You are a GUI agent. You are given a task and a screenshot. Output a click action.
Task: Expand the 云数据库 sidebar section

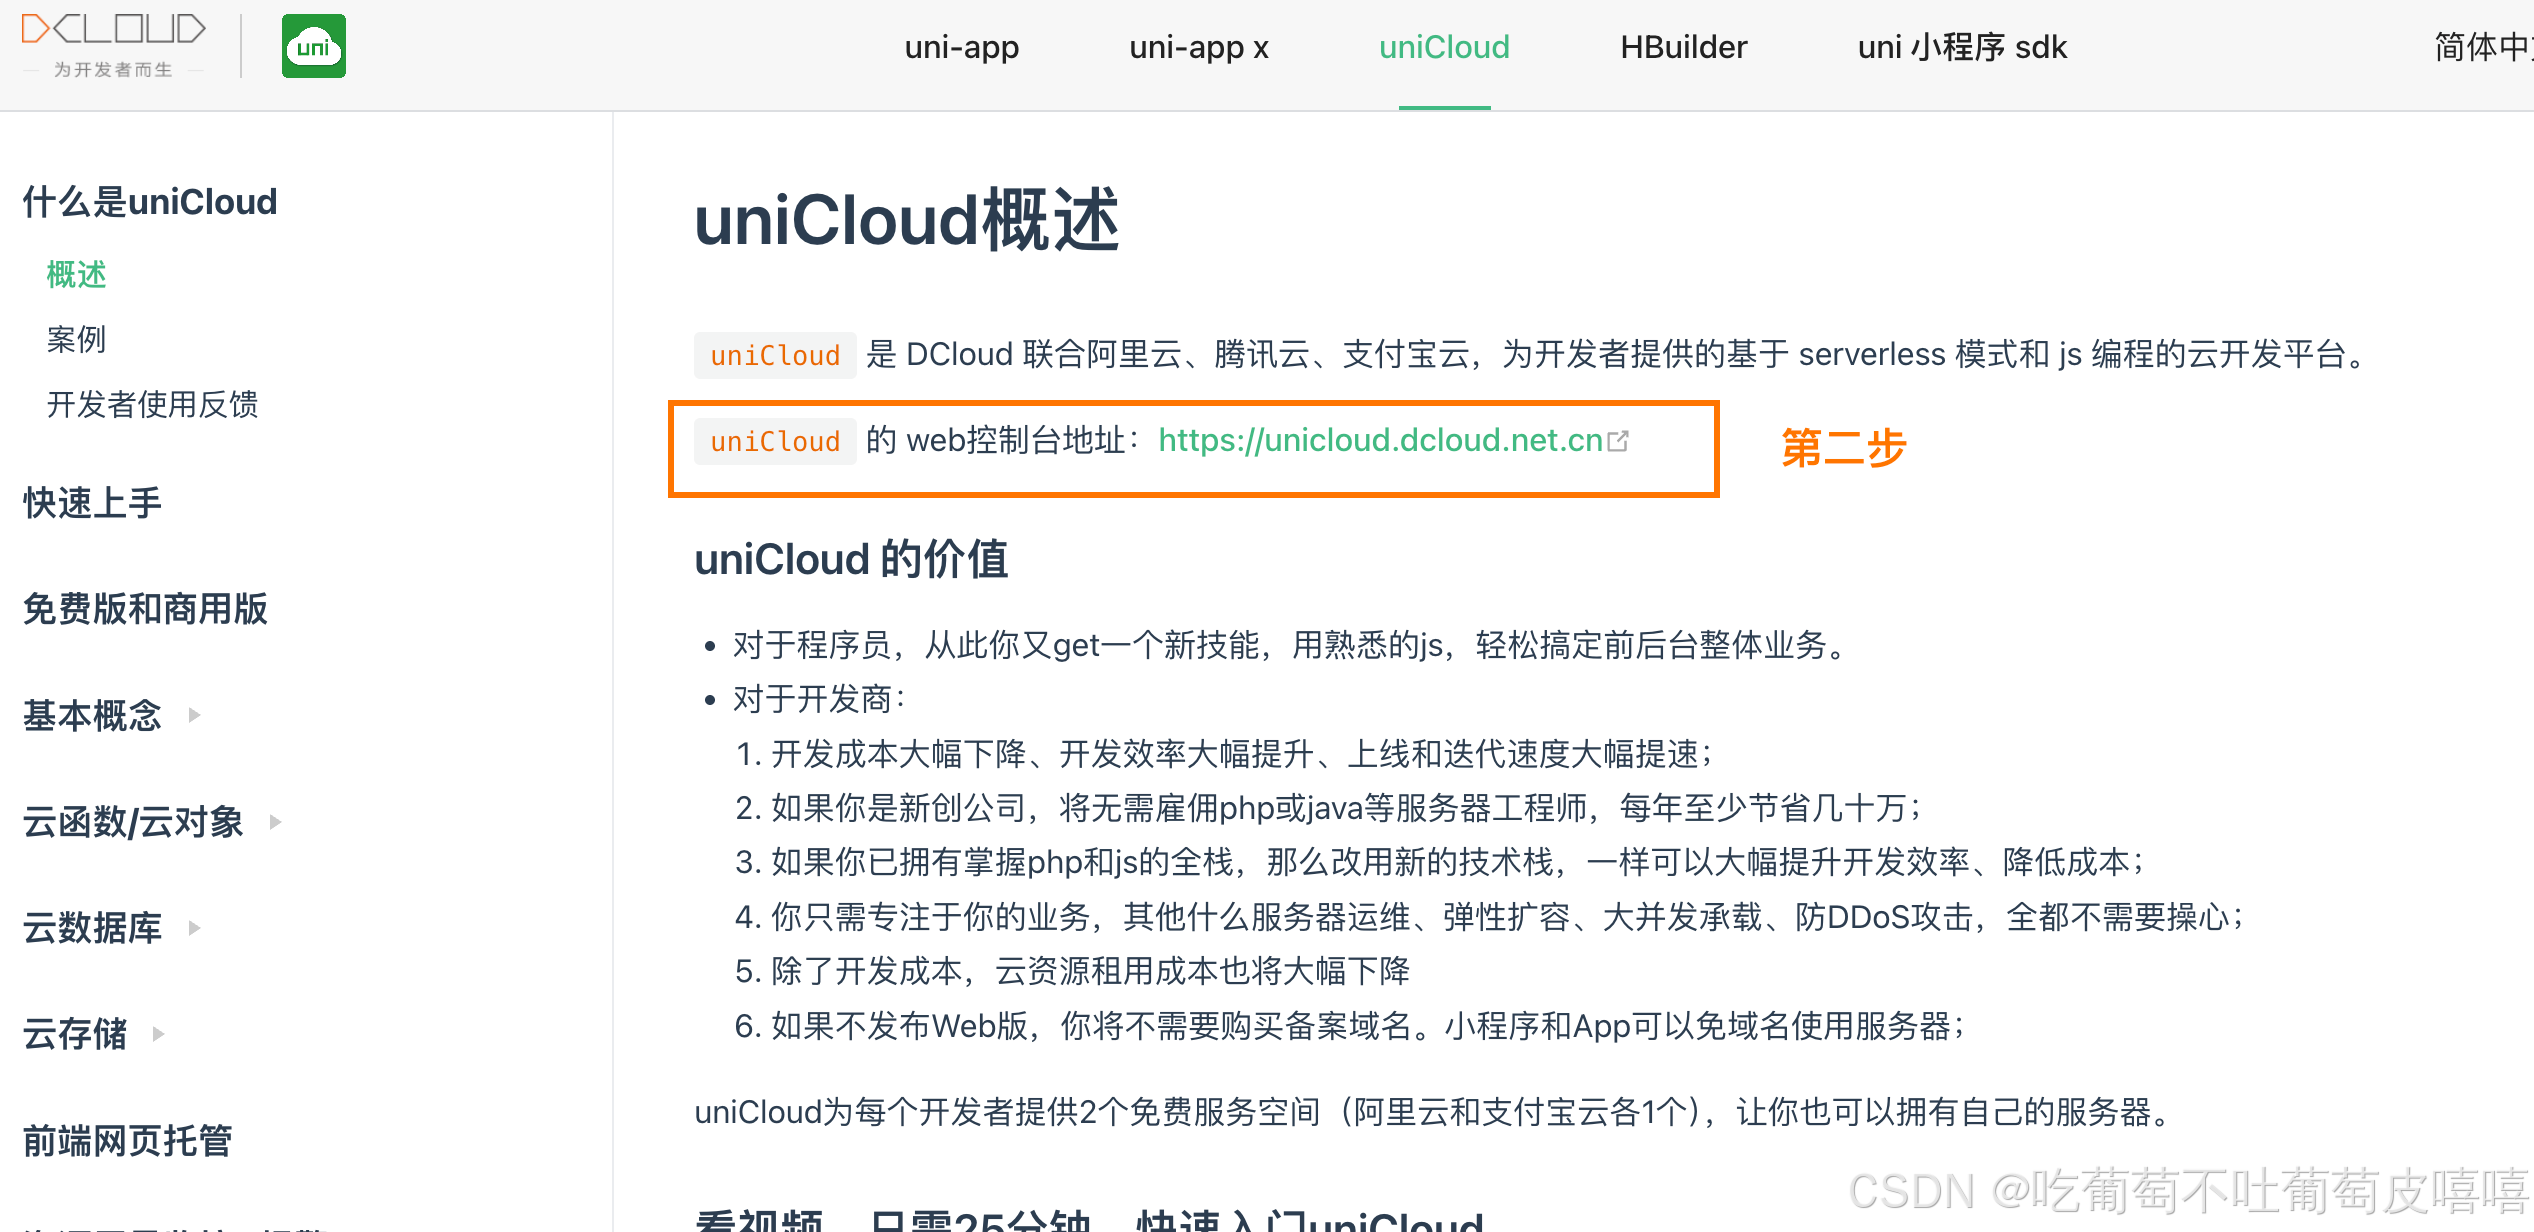(x=92, y=928)
